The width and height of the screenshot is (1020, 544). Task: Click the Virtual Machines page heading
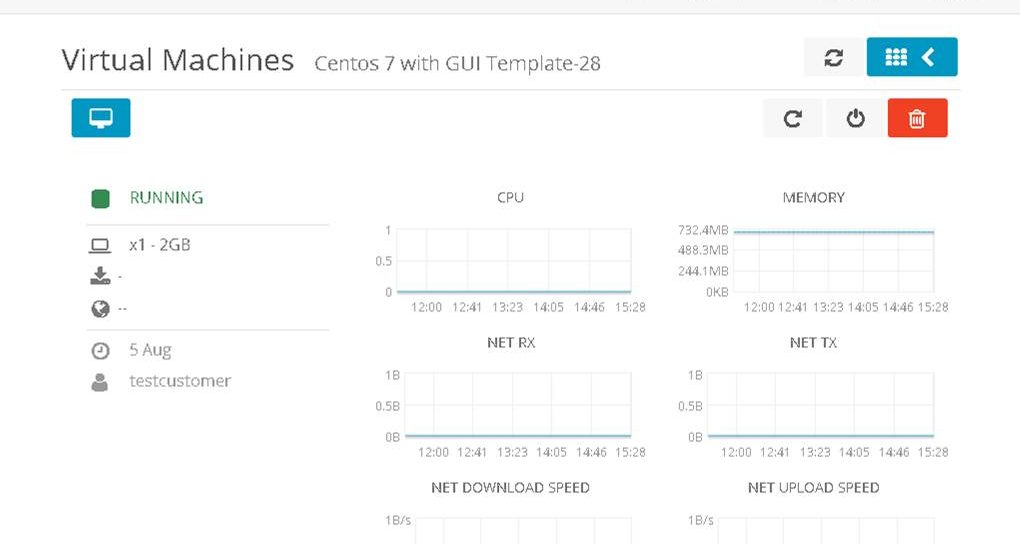point(178,60)
